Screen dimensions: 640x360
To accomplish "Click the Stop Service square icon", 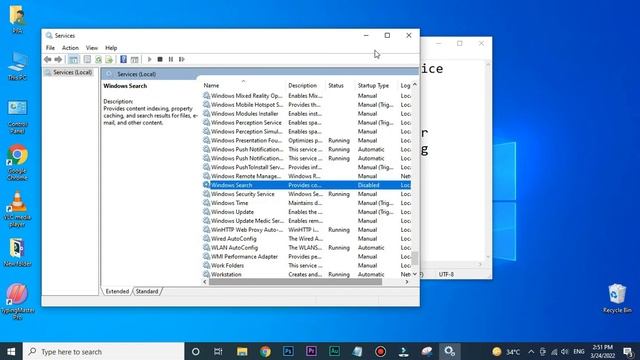I will (160, 60).
